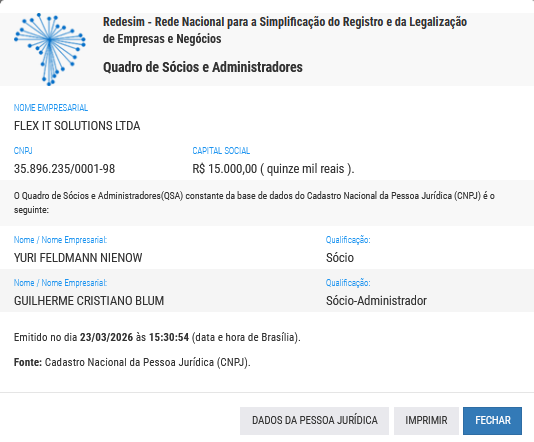Select partner name GUILHERME CRISTIANO BLUM
This screenshot has width=534, height=442.
tap(89, 301)
